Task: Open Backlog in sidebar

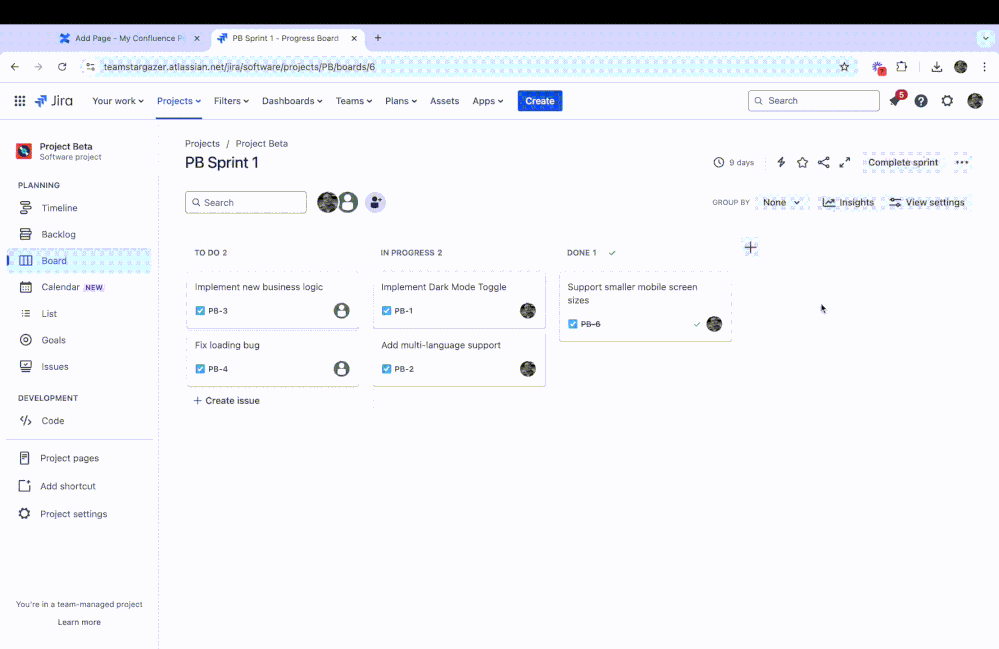Action: pos(79,234)
